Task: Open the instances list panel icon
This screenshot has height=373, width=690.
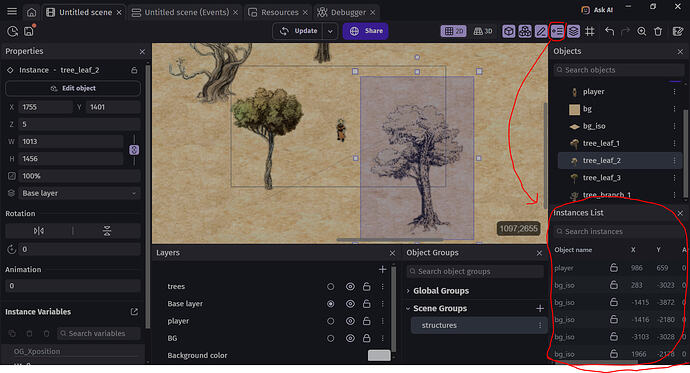Action: tap(557, 31)
